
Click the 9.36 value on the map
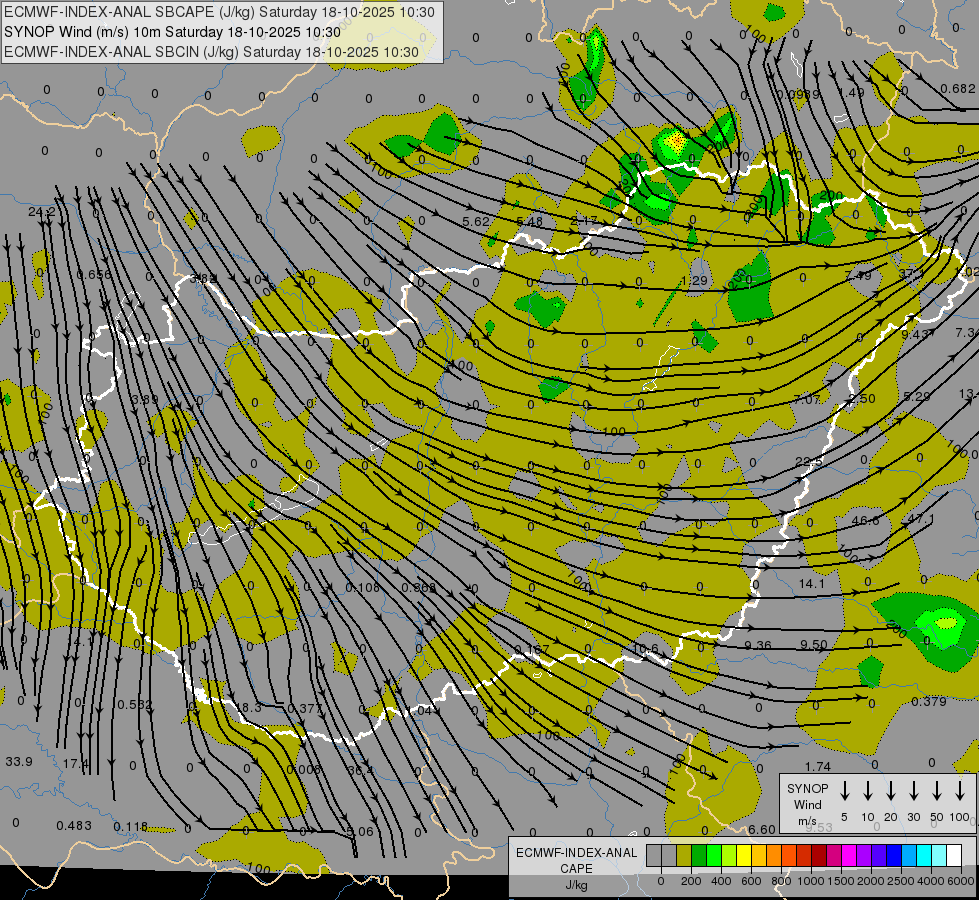(758, 646)
